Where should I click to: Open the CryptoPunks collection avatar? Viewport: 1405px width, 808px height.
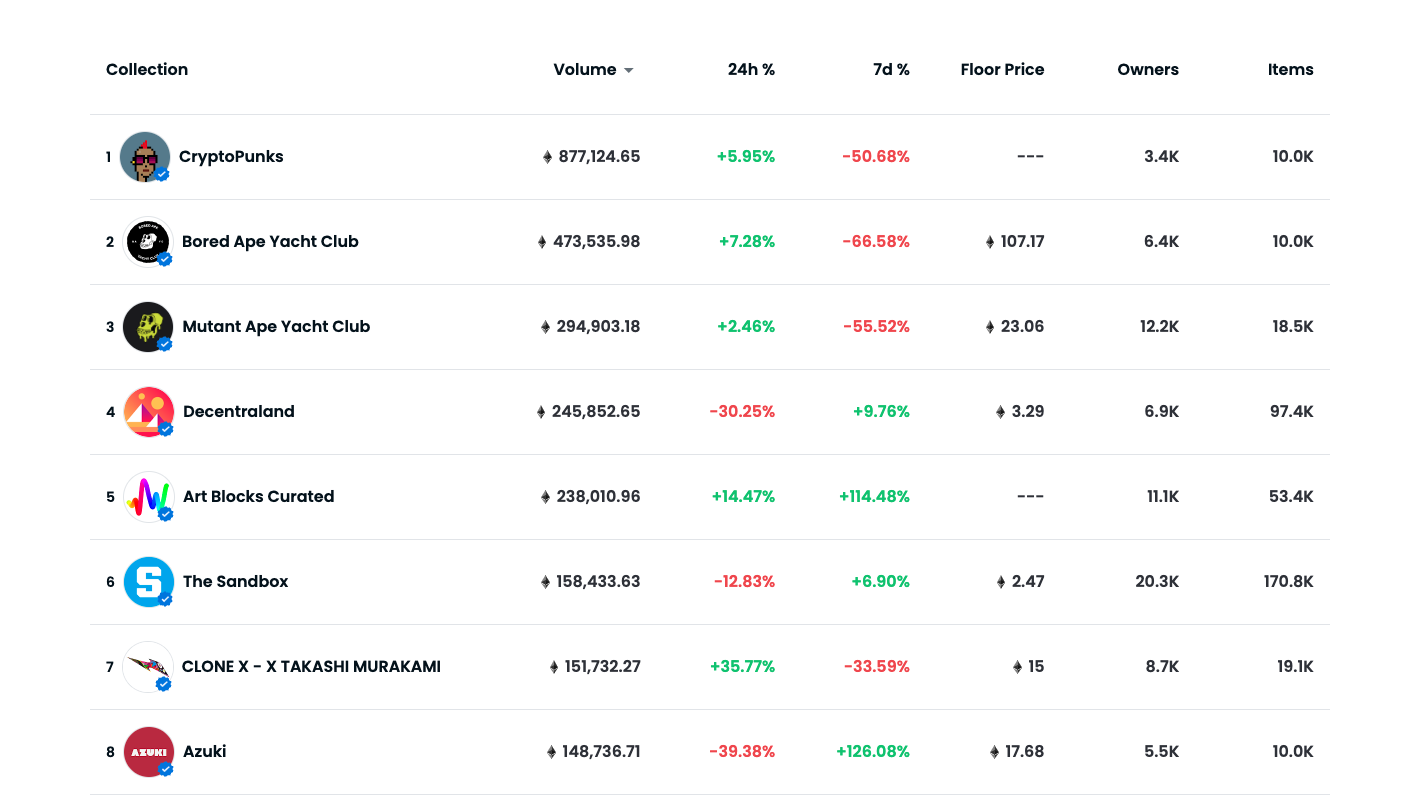(145, 157)
